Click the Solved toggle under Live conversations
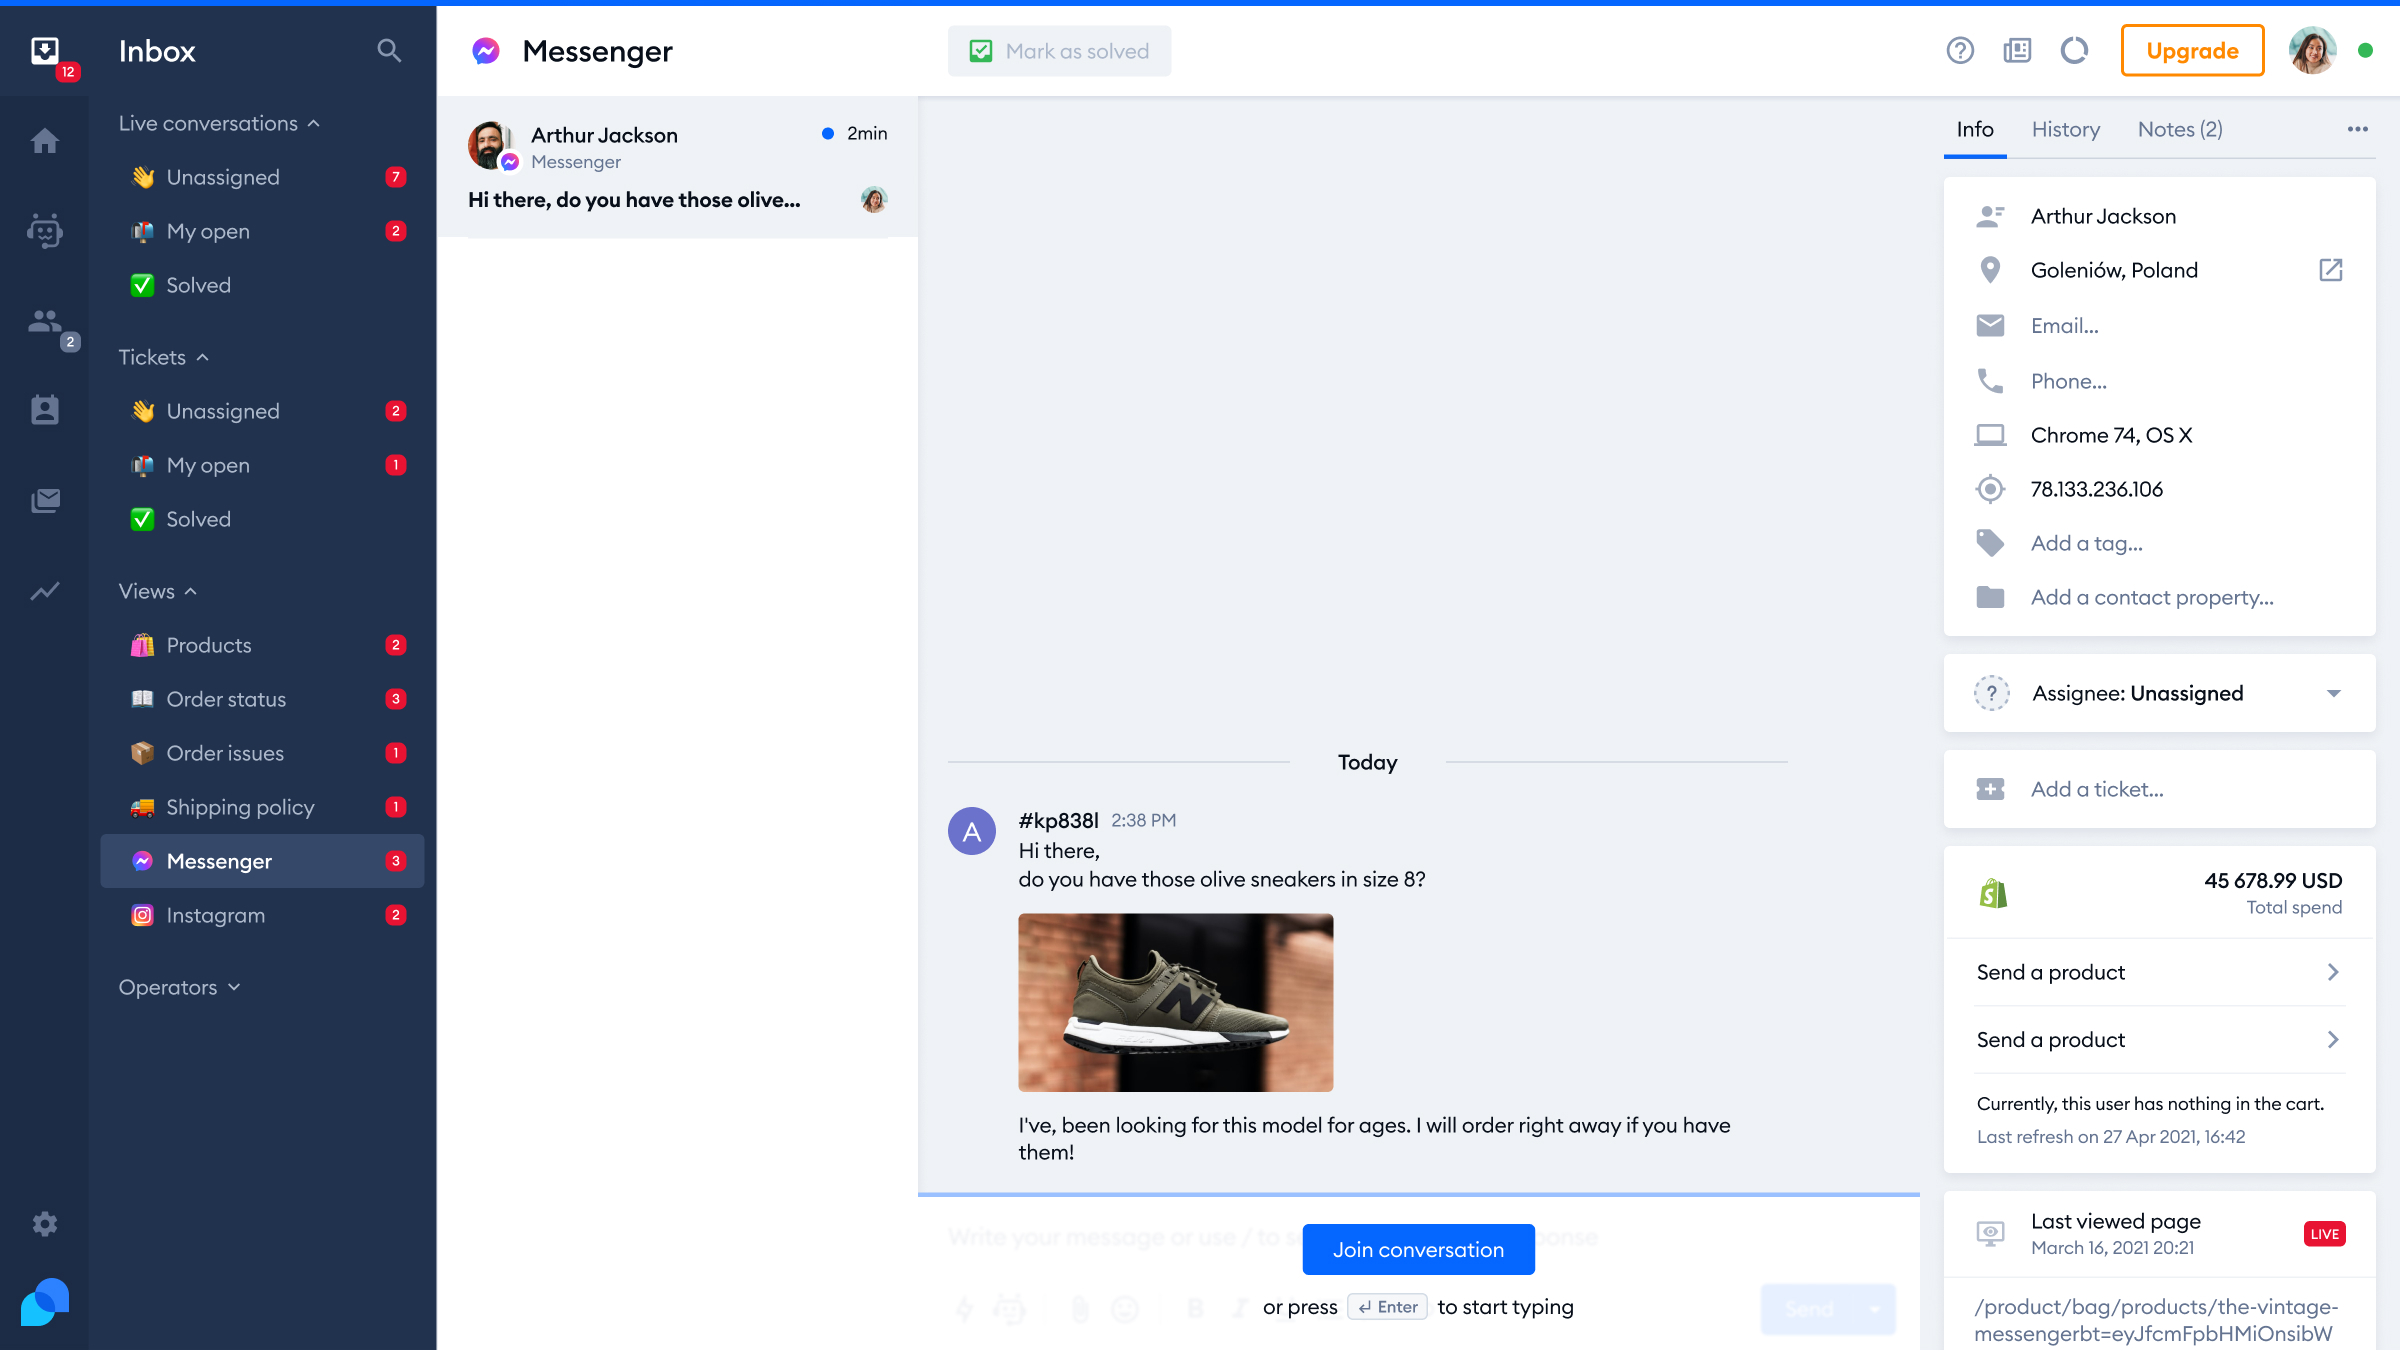 (196, 283)
